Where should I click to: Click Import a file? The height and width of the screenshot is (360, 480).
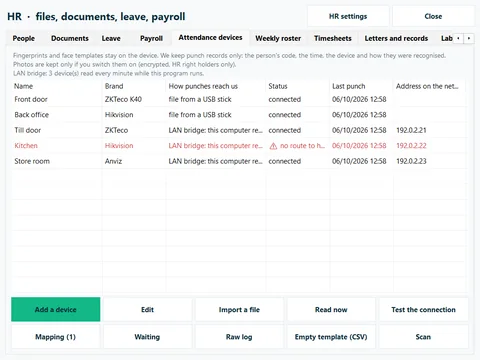coord(239,309)
